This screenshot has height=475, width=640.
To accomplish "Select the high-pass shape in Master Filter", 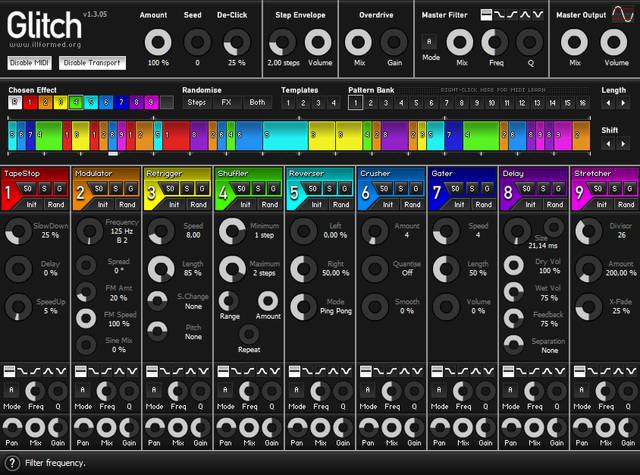I will click(x=513, y=15).
